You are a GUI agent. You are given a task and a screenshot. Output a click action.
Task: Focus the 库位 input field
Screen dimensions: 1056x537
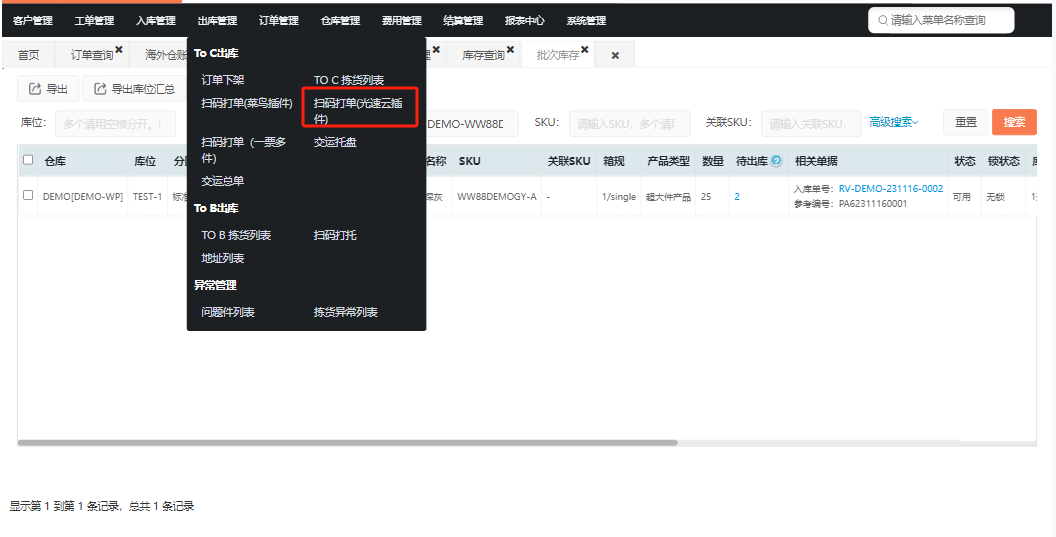tap(115, 124)
